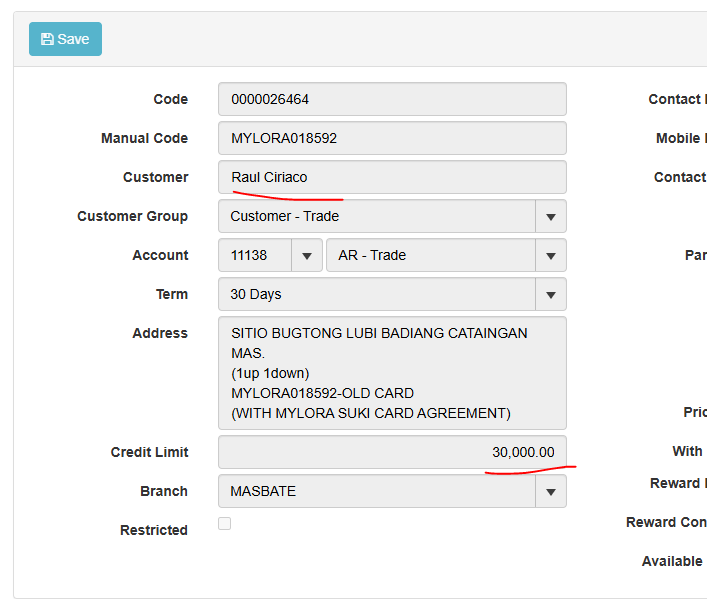Click the "Credit Limit" field label
The image size is (707, 599).
pyautogui.click(x=149, y=452)
